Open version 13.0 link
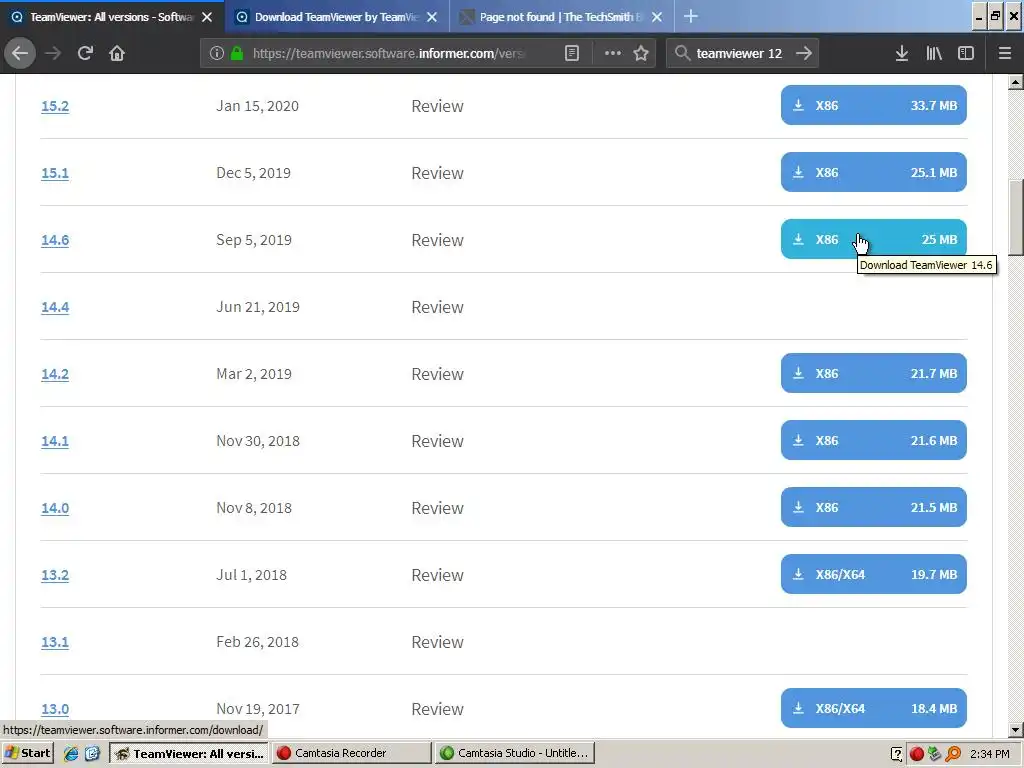1024x768 pixels. point(55,709)
